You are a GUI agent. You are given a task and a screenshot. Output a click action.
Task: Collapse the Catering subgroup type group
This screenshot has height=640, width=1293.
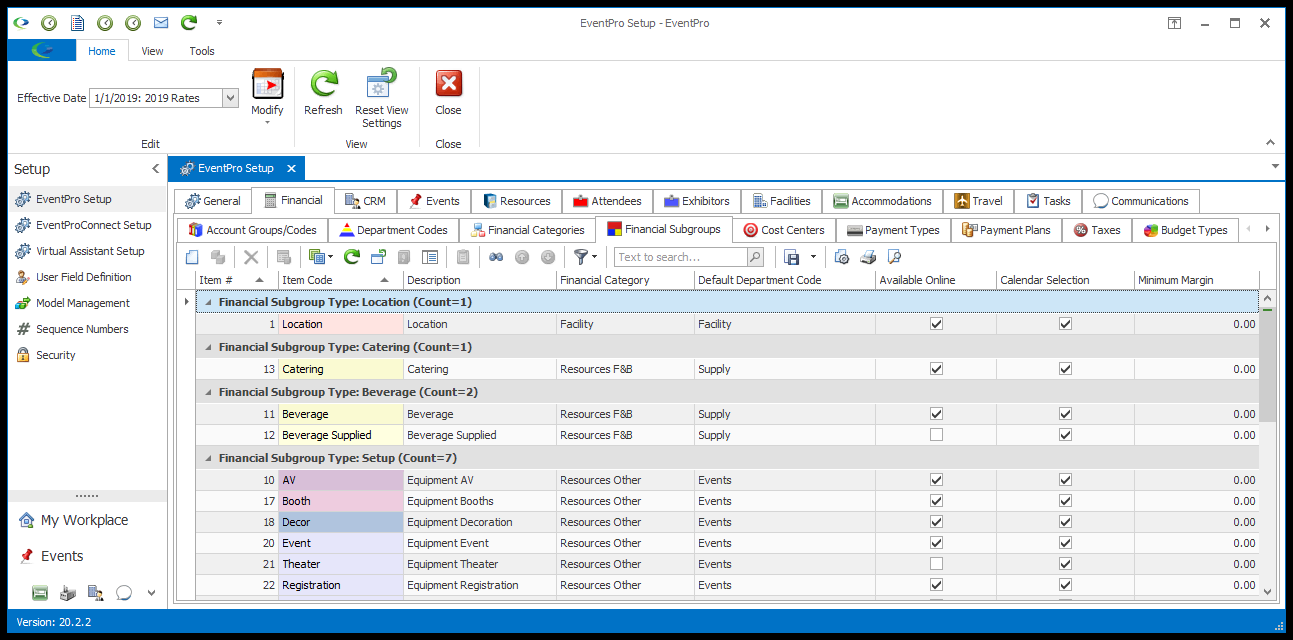[208, 347]
